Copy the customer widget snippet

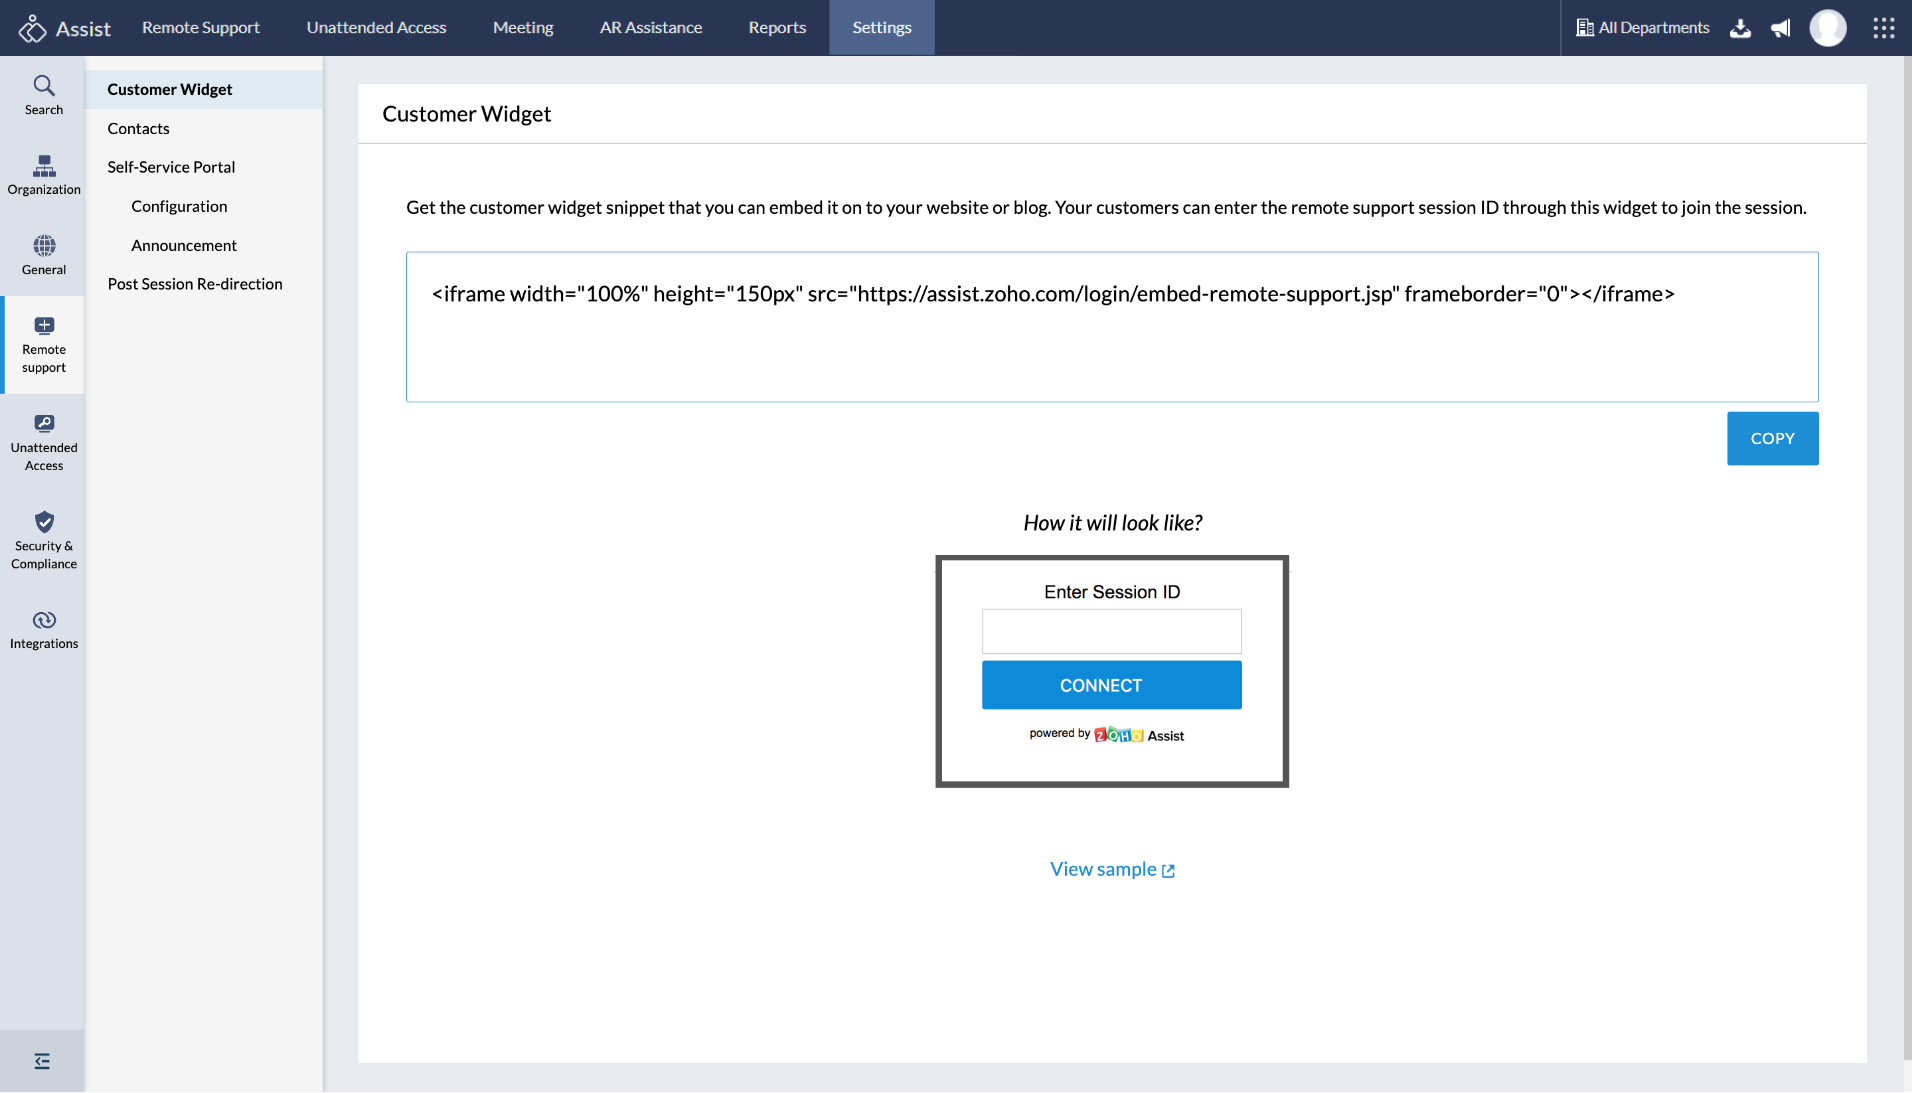(x=1772, y=438)
